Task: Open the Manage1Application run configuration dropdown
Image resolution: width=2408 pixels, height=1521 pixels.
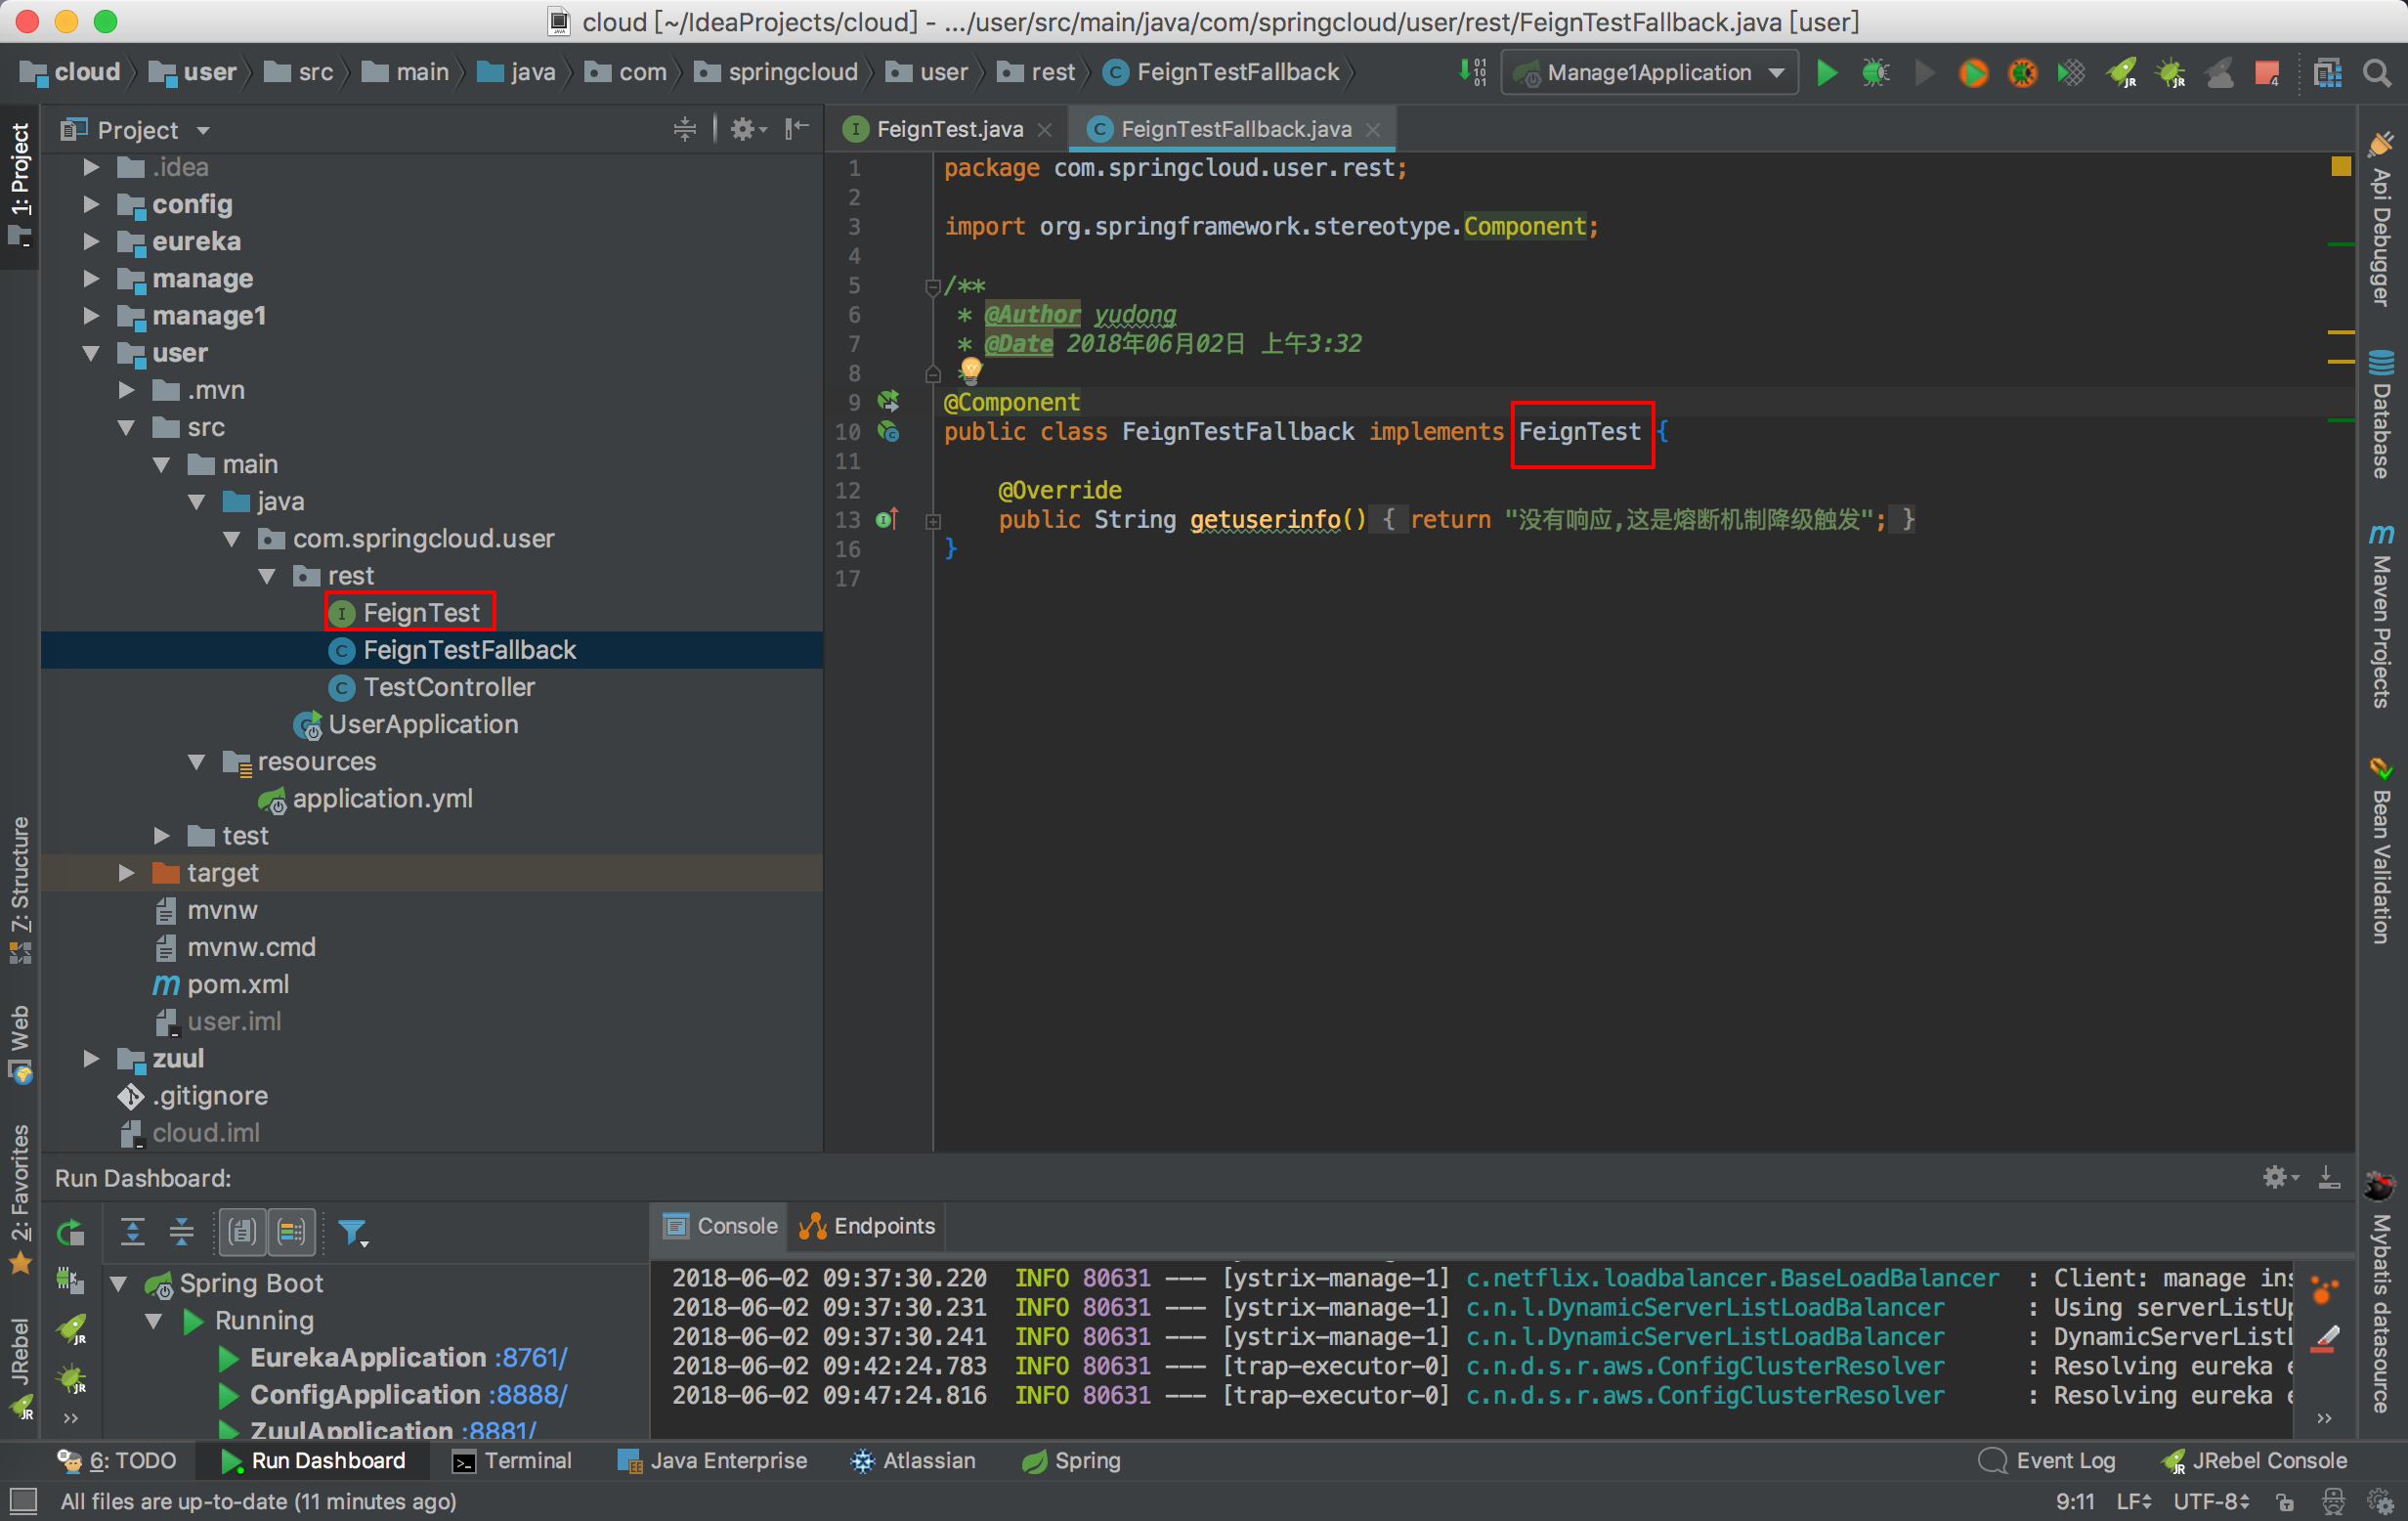Action: pos(1650,73)
